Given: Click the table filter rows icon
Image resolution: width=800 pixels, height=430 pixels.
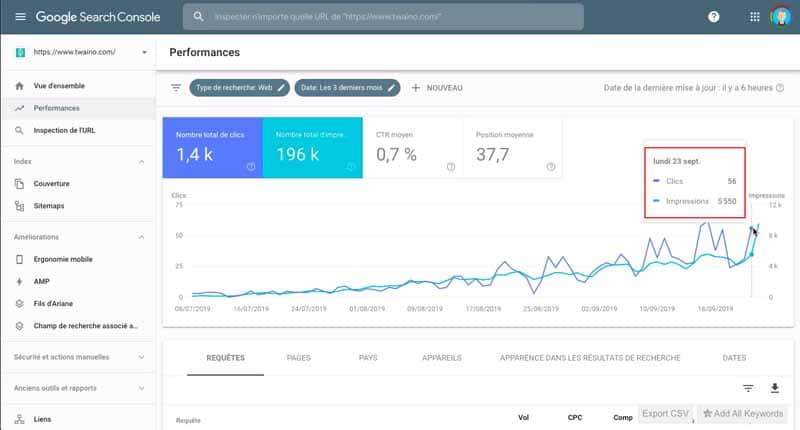Looking at the screenshot, I should (748, 389).
